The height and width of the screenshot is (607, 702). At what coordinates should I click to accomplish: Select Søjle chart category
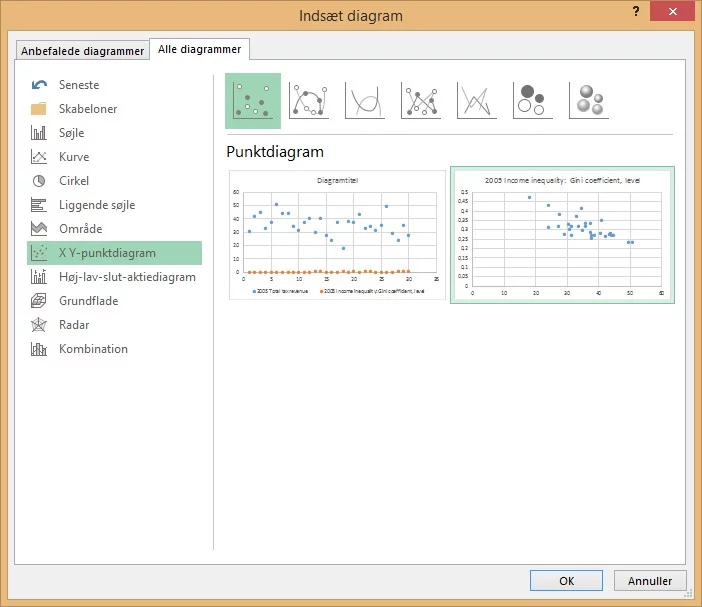72,133
